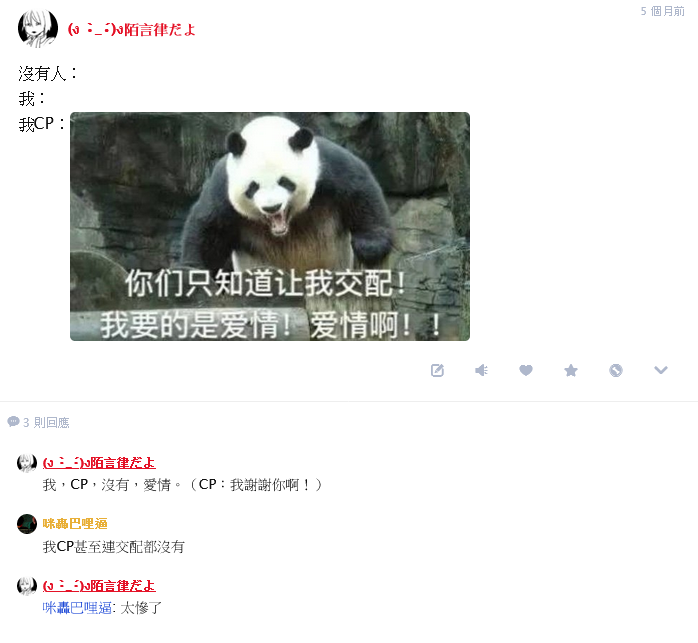
Task: Click the blue mention 咪轟巴哩逼
Action: (77, 608)
